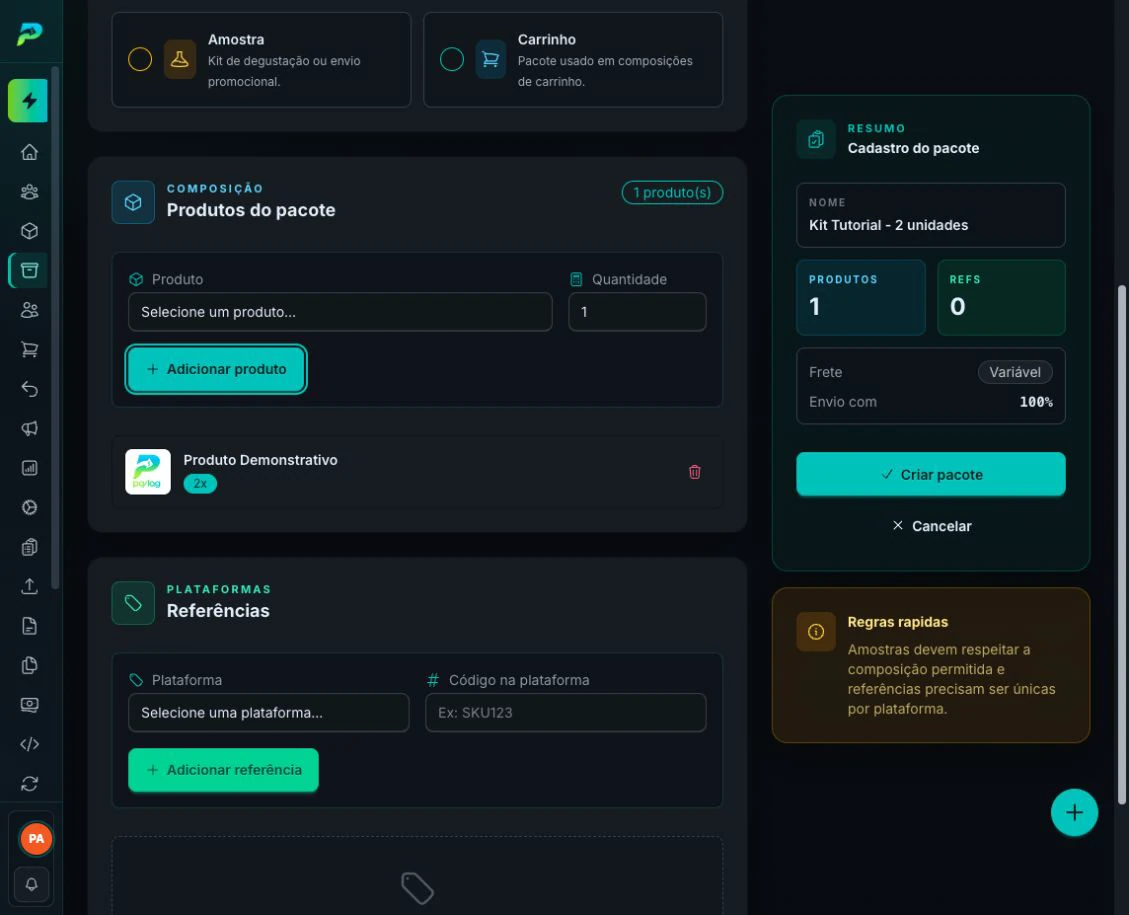The width and height of the screenshot is (1129, 915).
Task: Open the upload arrow sidebar icon
Action: pos(29,586)
